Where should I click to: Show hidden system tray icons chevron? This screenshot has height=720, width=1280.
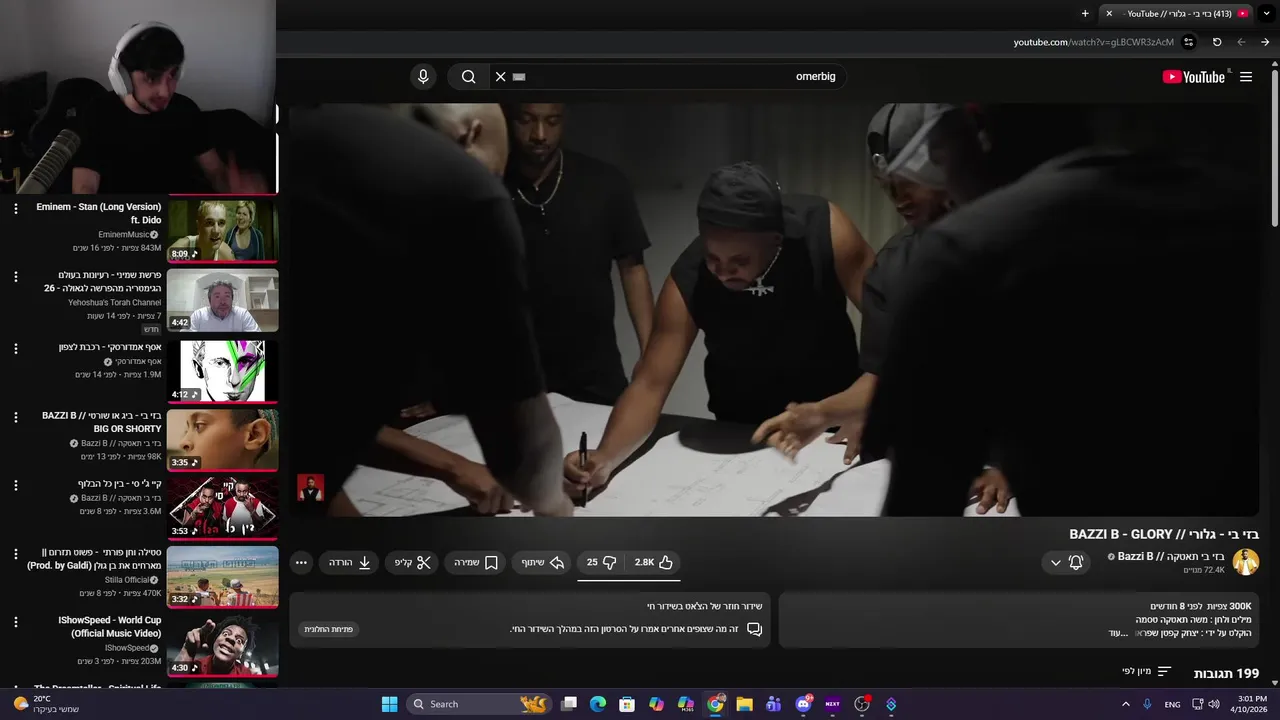click(1125, 704)
